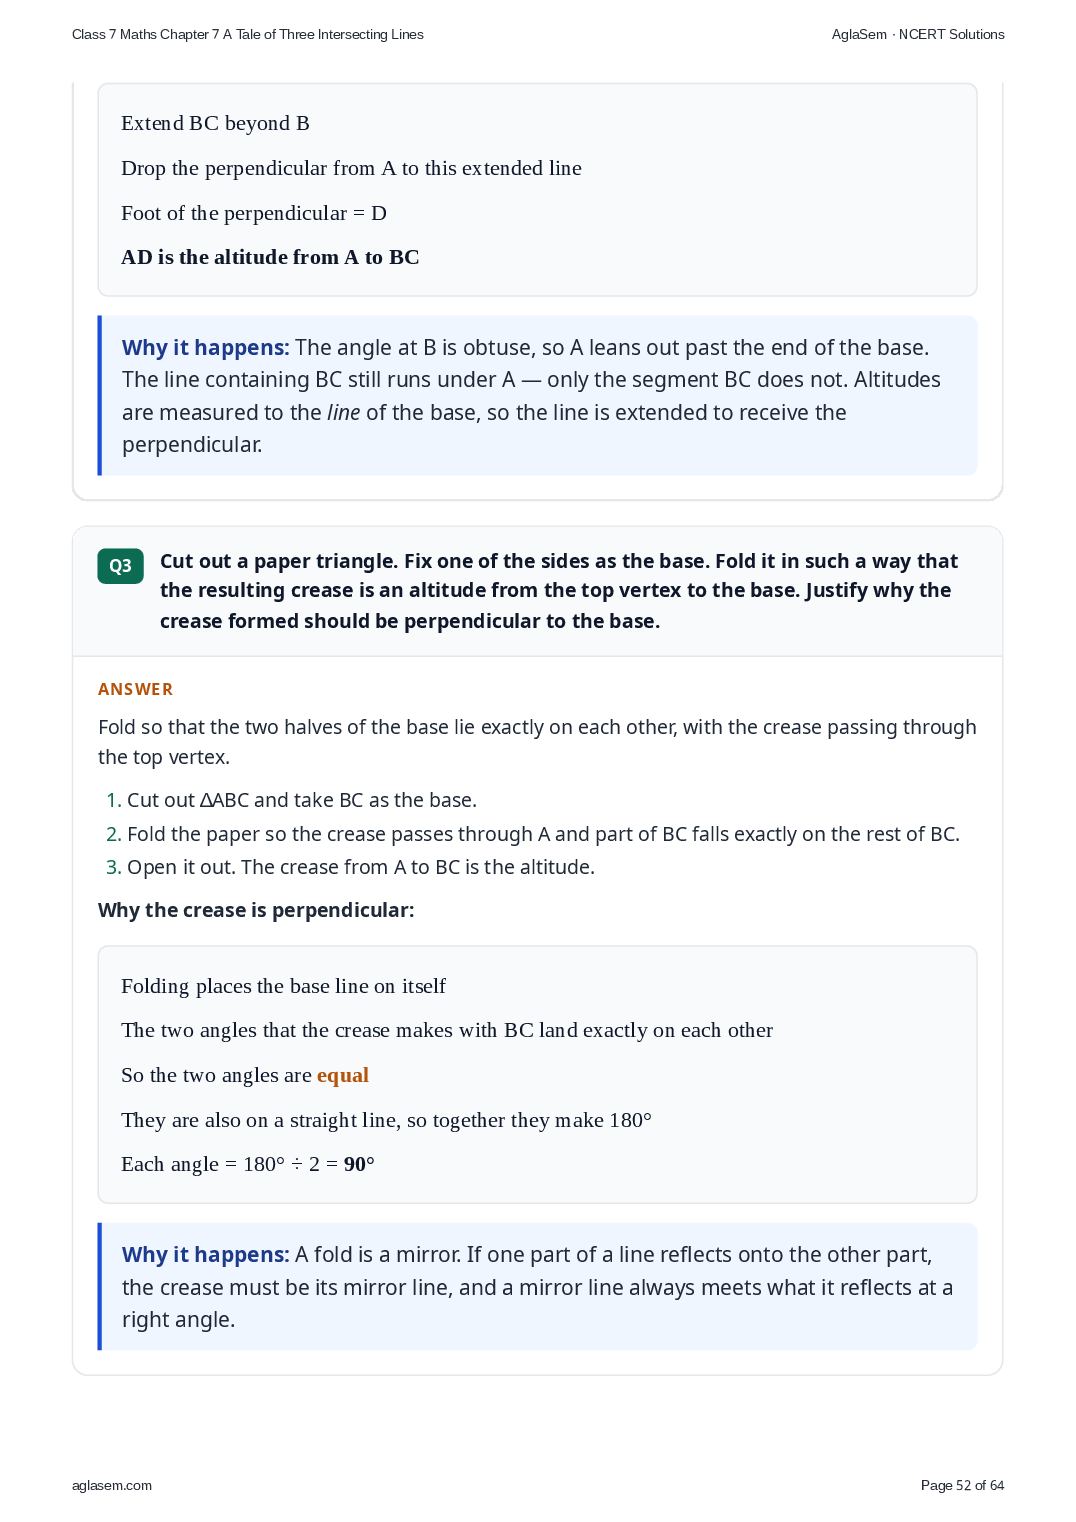Click step 3 'Open it out' item
This screenshot has width=1076, height=1522.
351,867
